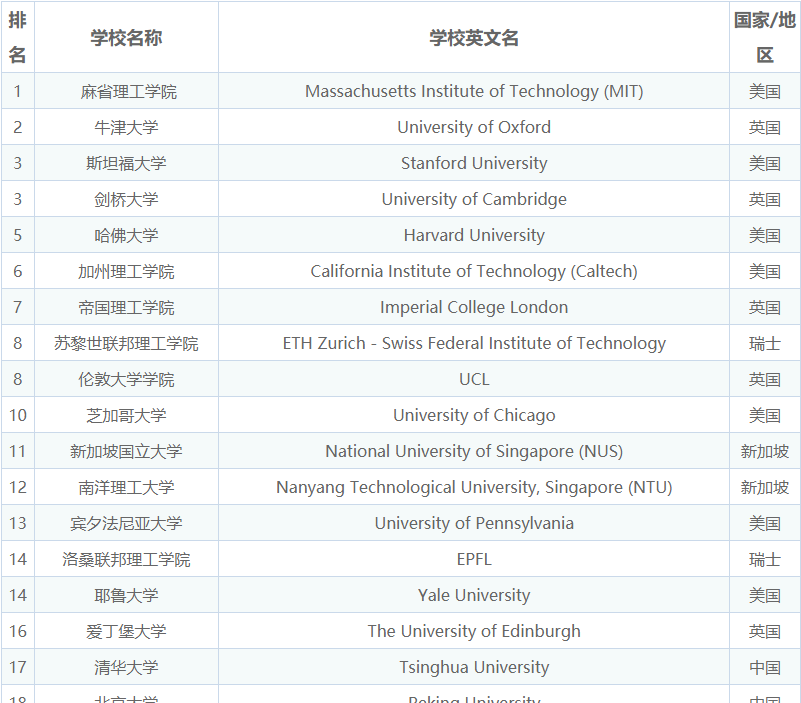The height and width of the screenshot is (703, 801).
Task: Select 英国 in the University of Cambridge row
Action: pyautogui.click(x=765, y=199)
